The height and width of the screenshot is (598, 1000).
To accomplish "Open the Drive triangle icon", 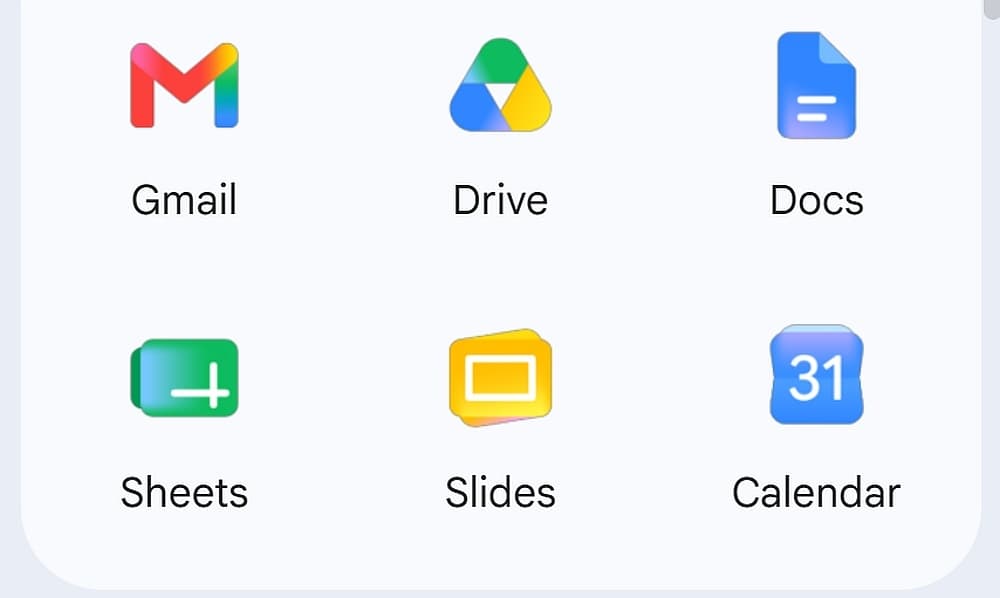I will 501,85.
